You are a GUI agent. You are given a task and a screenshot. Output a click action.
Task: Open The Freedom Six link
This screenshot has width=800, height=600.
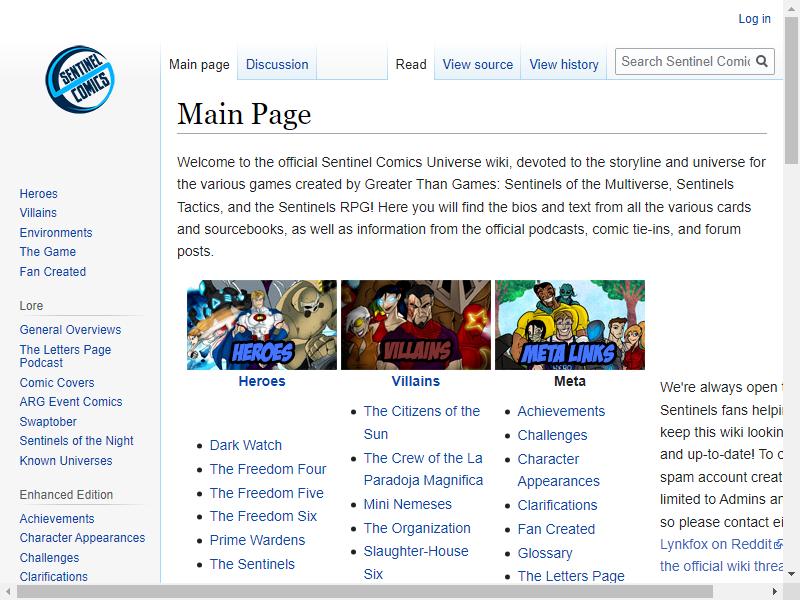[x=263, y=516]
